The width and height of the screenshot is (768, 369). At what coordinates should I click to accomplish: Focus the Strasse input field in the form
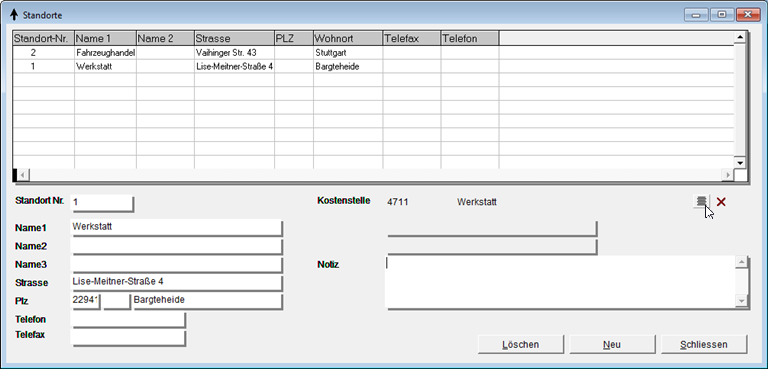click(176, 283)
